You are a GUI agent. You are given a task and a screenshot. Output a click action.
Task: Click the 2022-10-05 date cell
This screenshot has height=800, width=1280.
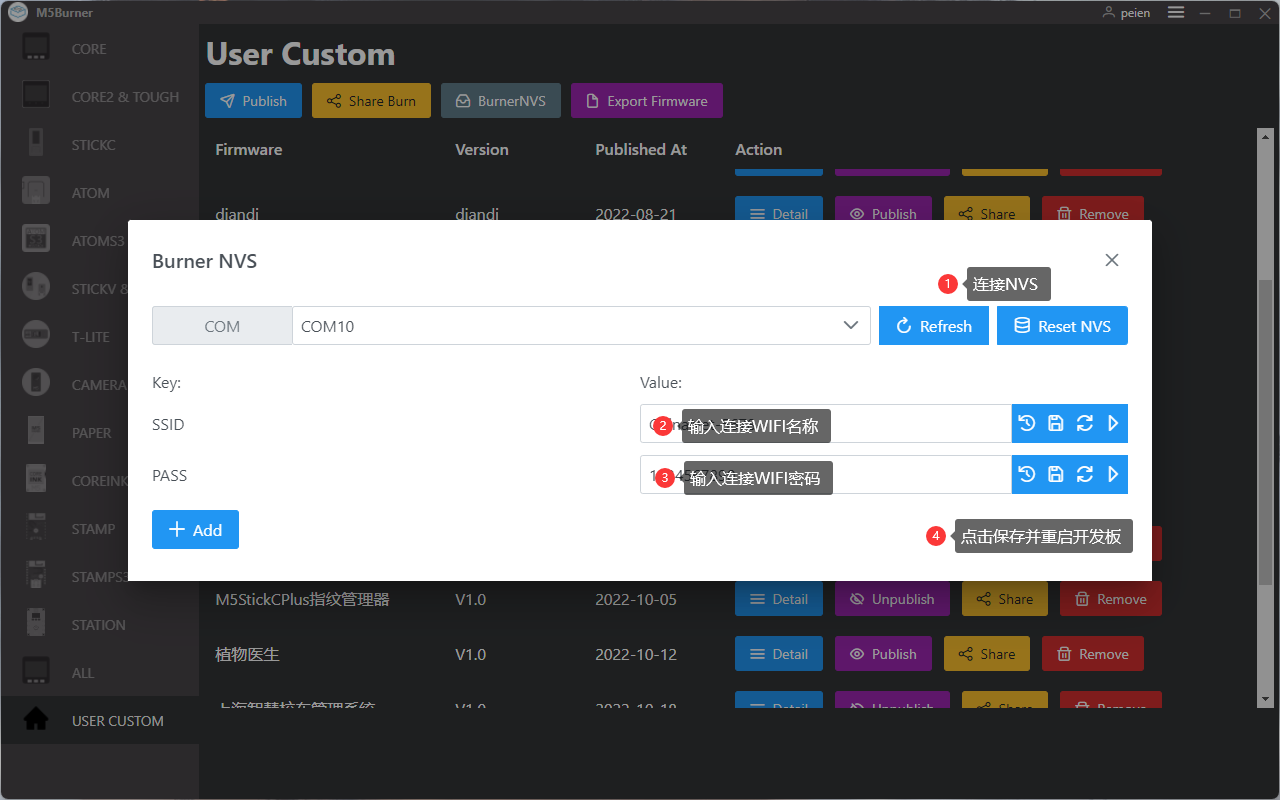[636, 599]
